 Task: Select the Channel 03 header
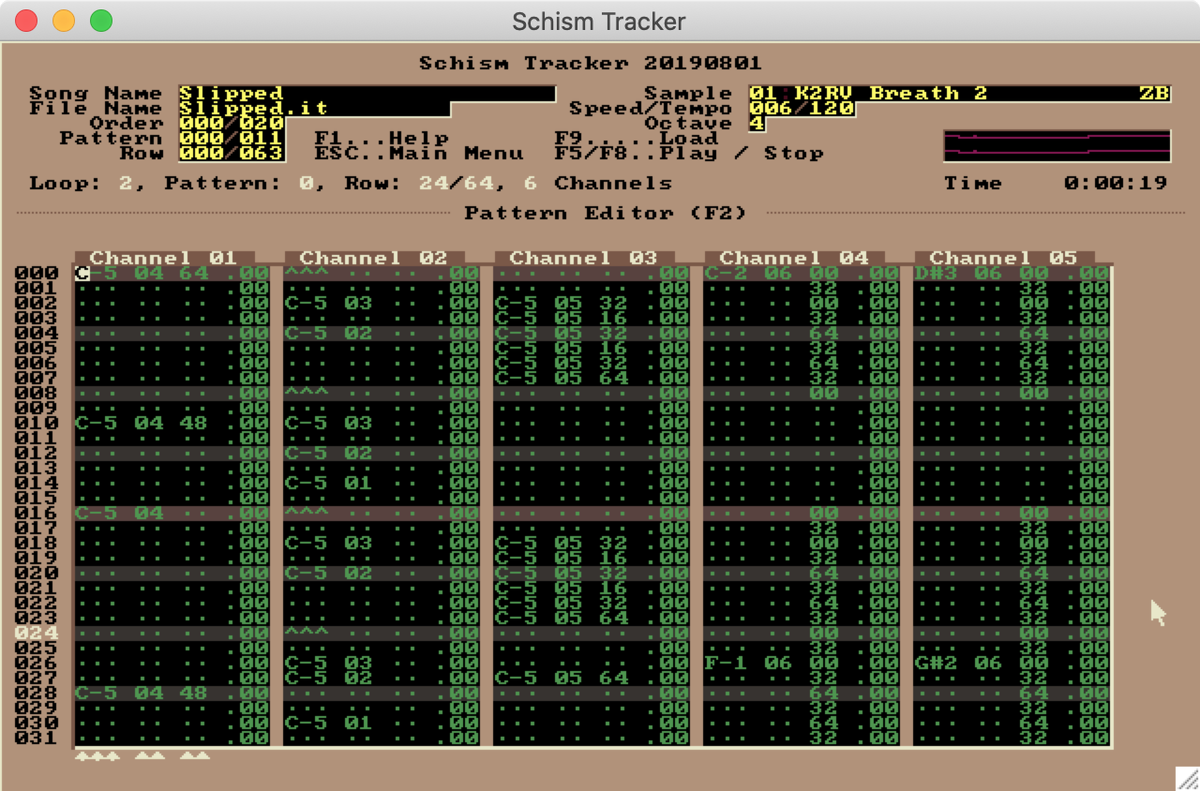tap(584, 258)
